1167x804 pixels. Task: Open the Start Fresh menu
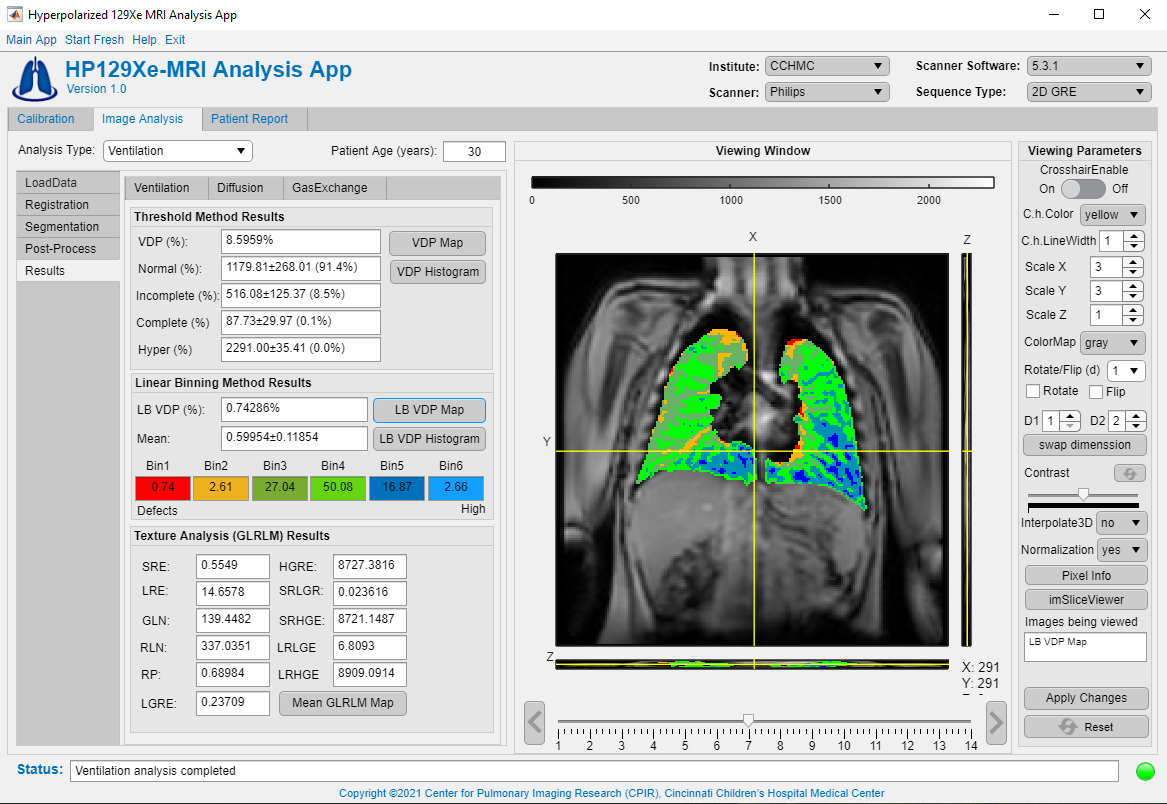[94, 40]
